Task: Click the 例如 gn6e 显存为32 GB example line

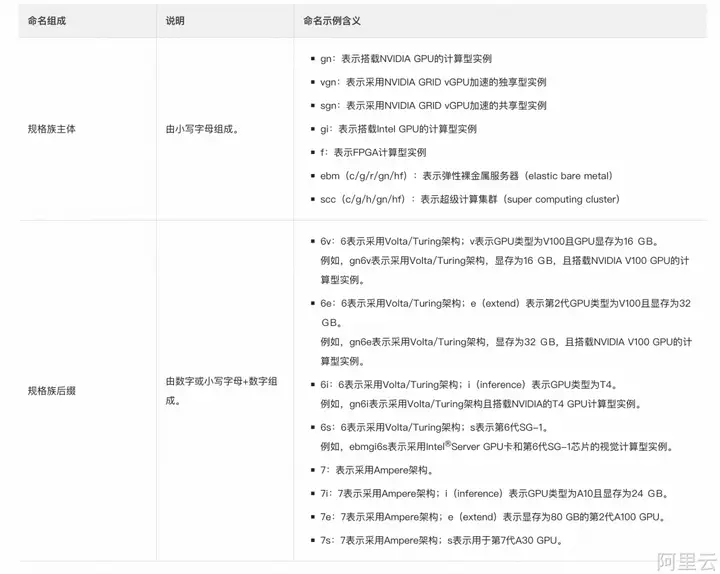Action: pyautogui.click(x=506, y=351)
